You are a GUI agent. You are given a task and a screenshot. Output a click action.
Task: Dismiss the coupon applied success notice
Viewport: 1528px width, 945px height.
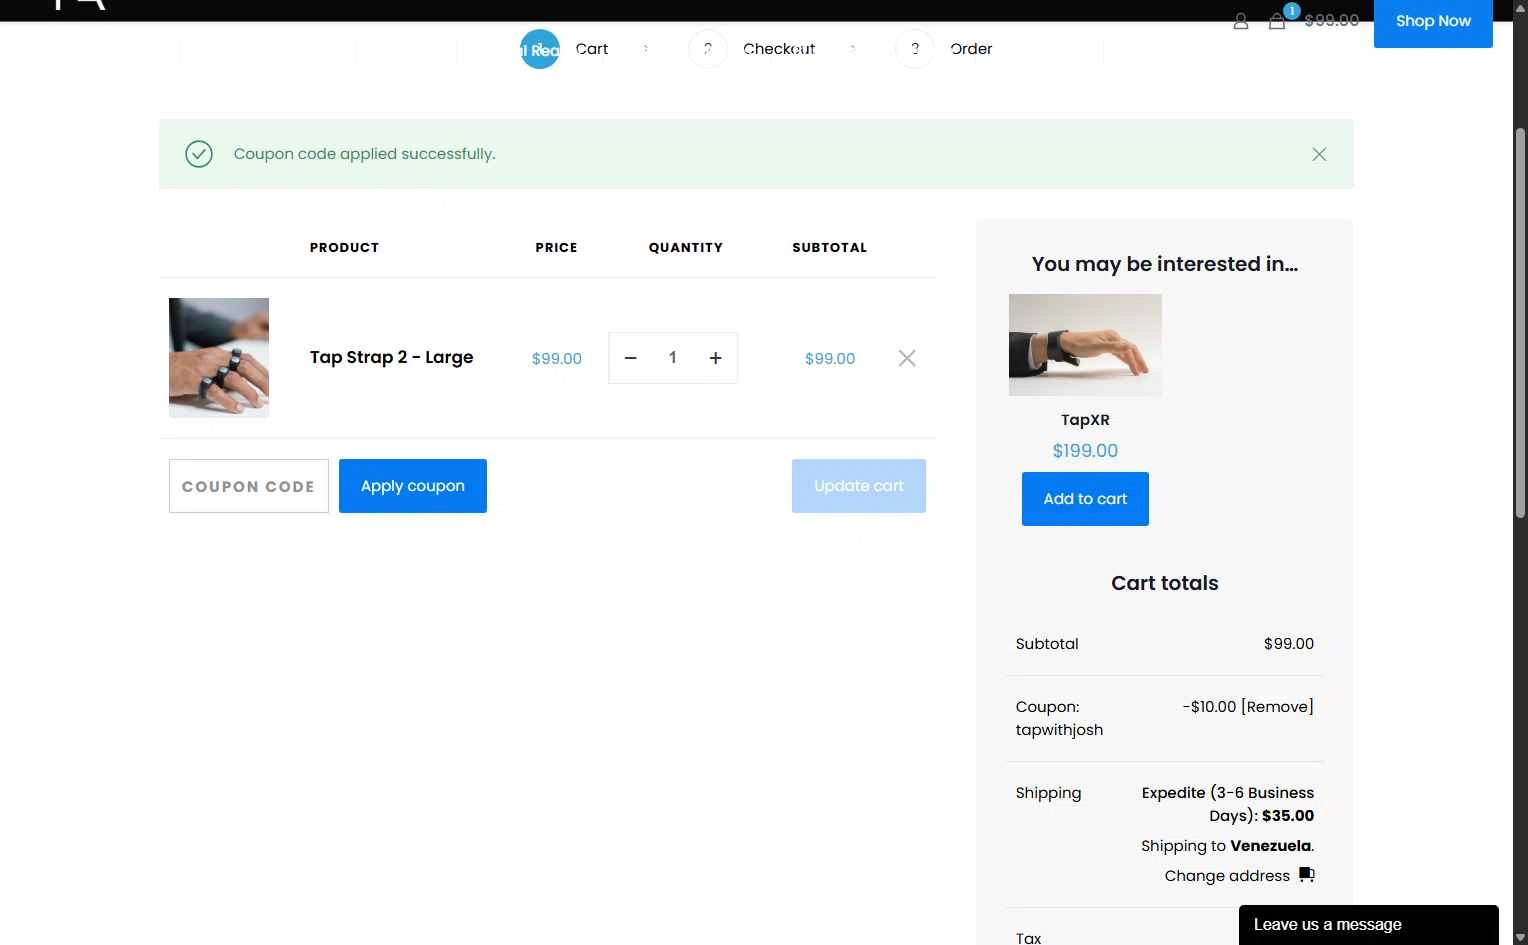point(1319,154)
